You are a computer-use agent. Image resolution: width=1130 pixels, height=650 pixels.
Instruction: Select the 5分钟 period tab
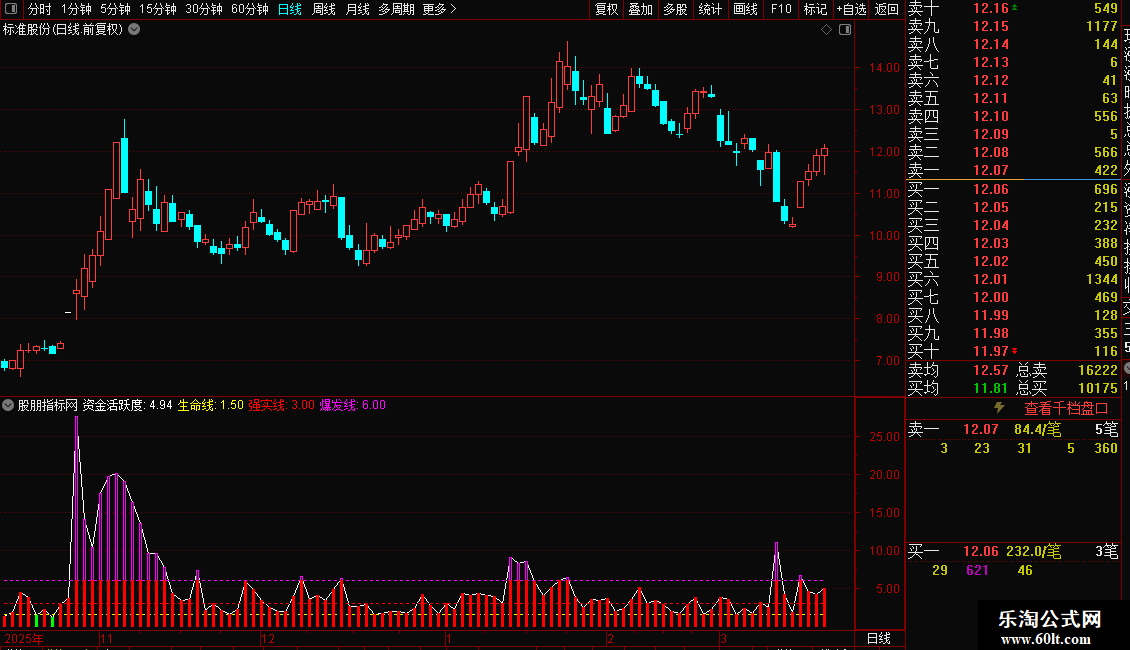[x=115, y=9]
